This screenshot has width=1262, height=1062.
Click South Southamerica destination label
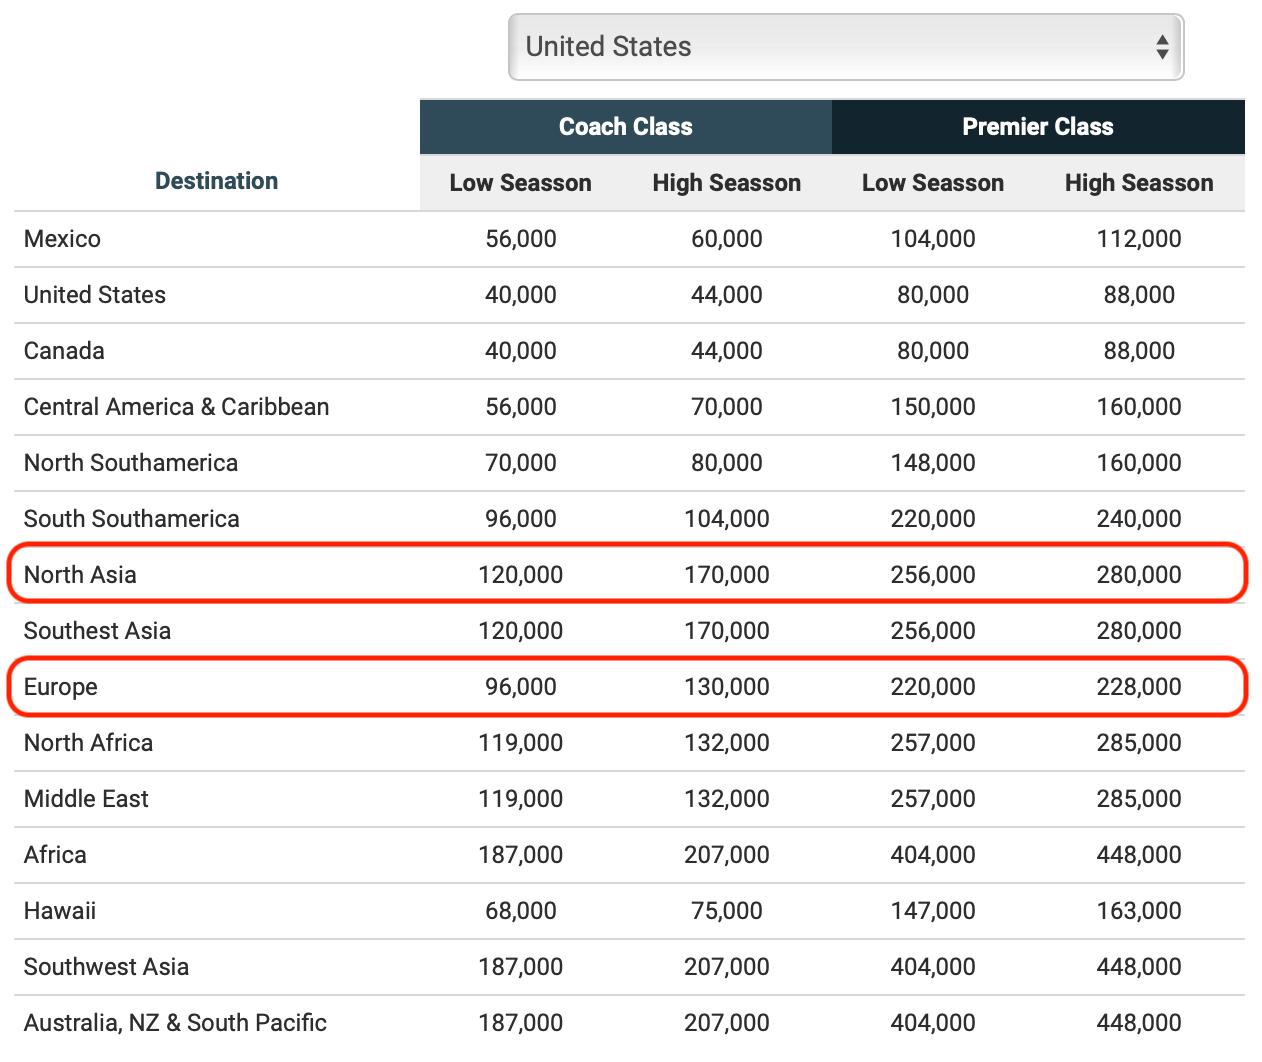coord(131,519)
